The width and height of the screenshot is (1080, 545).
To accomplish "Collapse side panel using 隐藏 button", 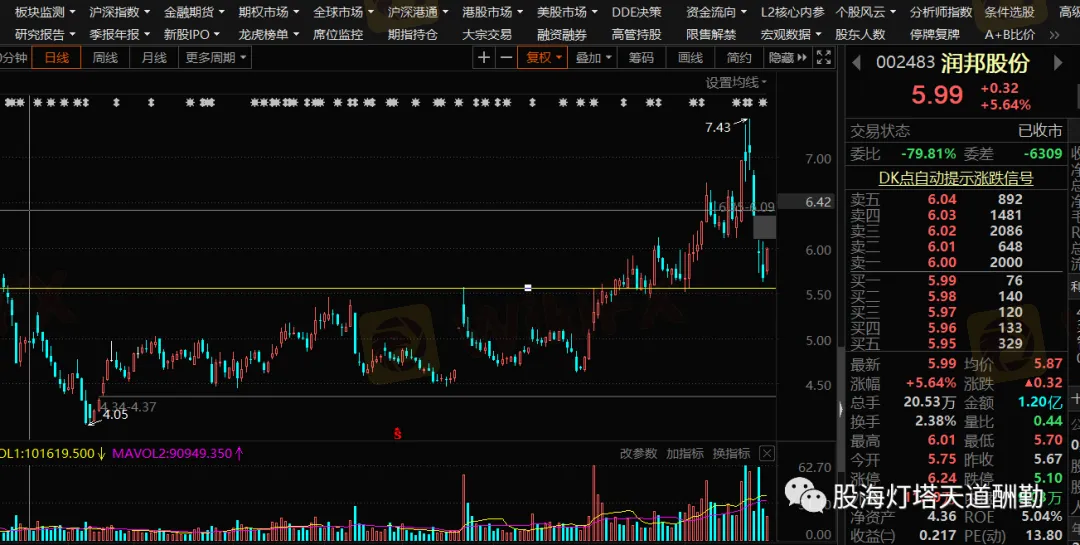I will [x=781, y=58].
